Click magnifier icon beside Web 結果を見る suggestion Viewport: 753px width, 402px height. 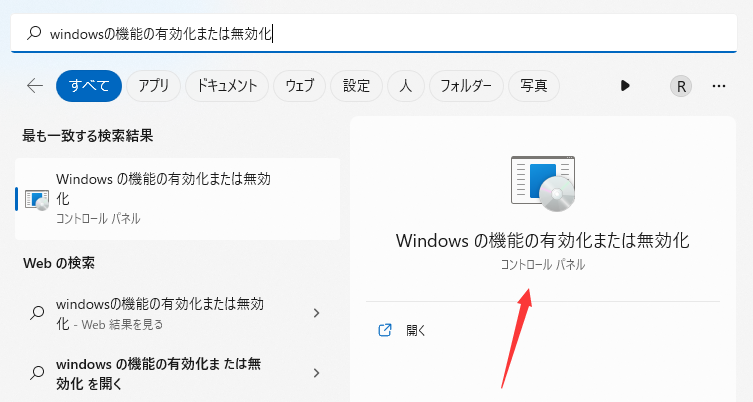click(37, 313)
